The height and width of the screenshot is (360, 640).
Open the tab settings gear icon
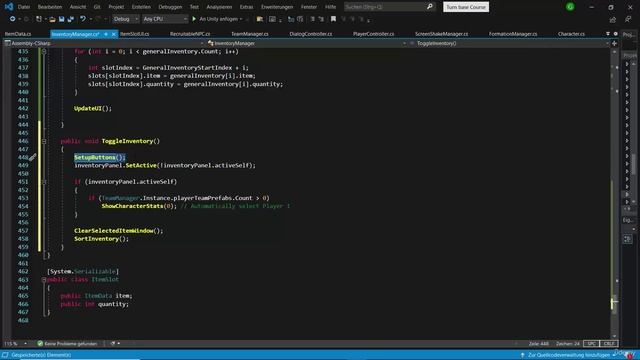click(x=616, y=34)
